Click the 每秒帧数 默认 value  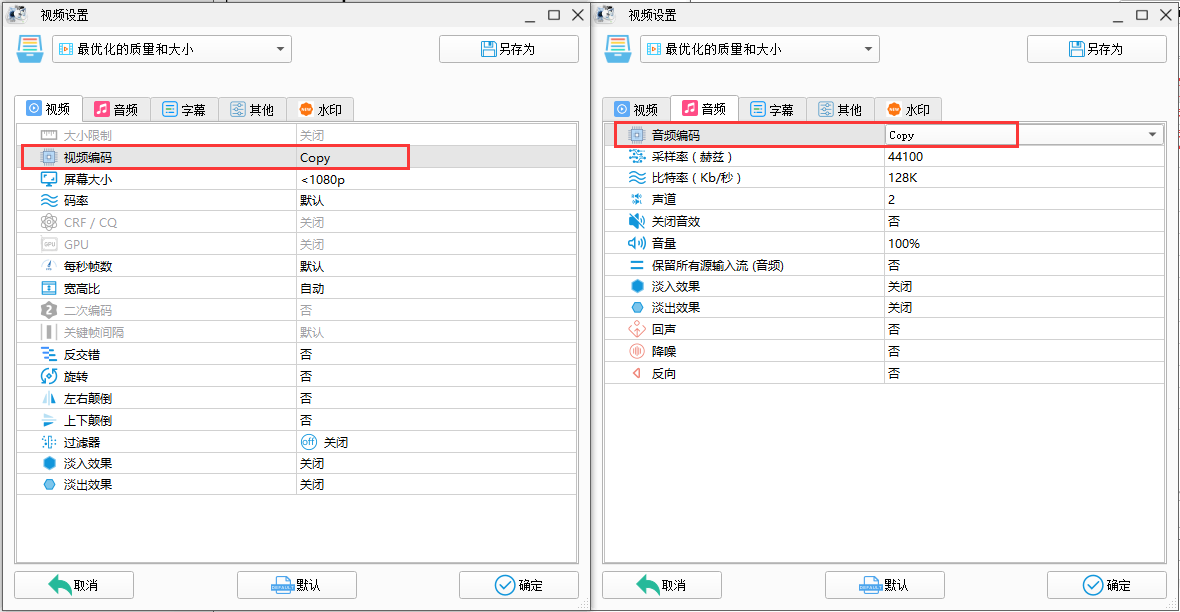pyautogui.click(x=312, y=266)
